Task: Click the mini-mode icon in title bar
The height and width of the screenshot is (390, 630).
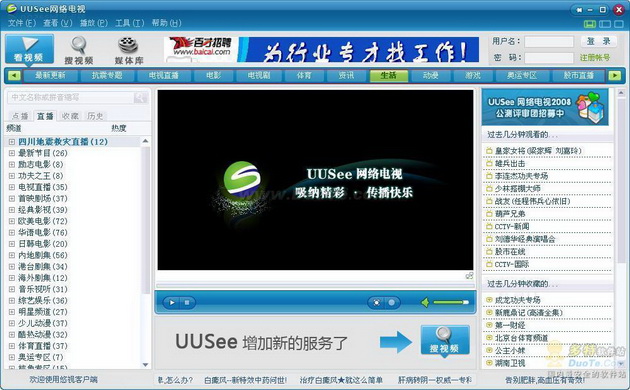Action: 579,10
